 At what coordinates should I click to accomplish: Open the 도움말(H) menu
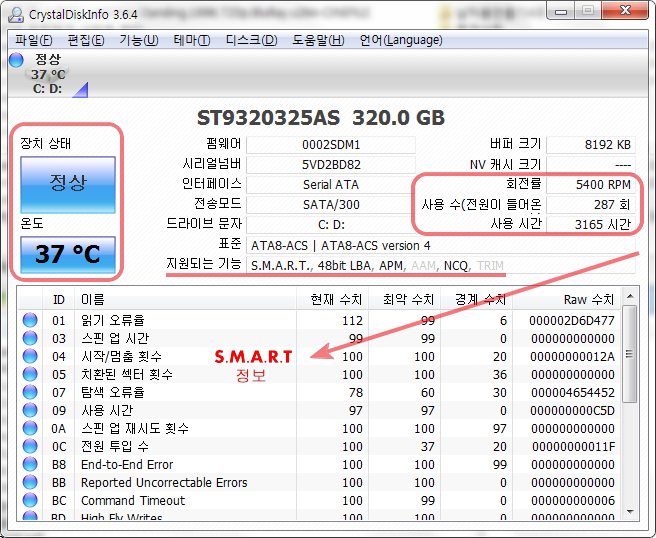click(318, 40)
